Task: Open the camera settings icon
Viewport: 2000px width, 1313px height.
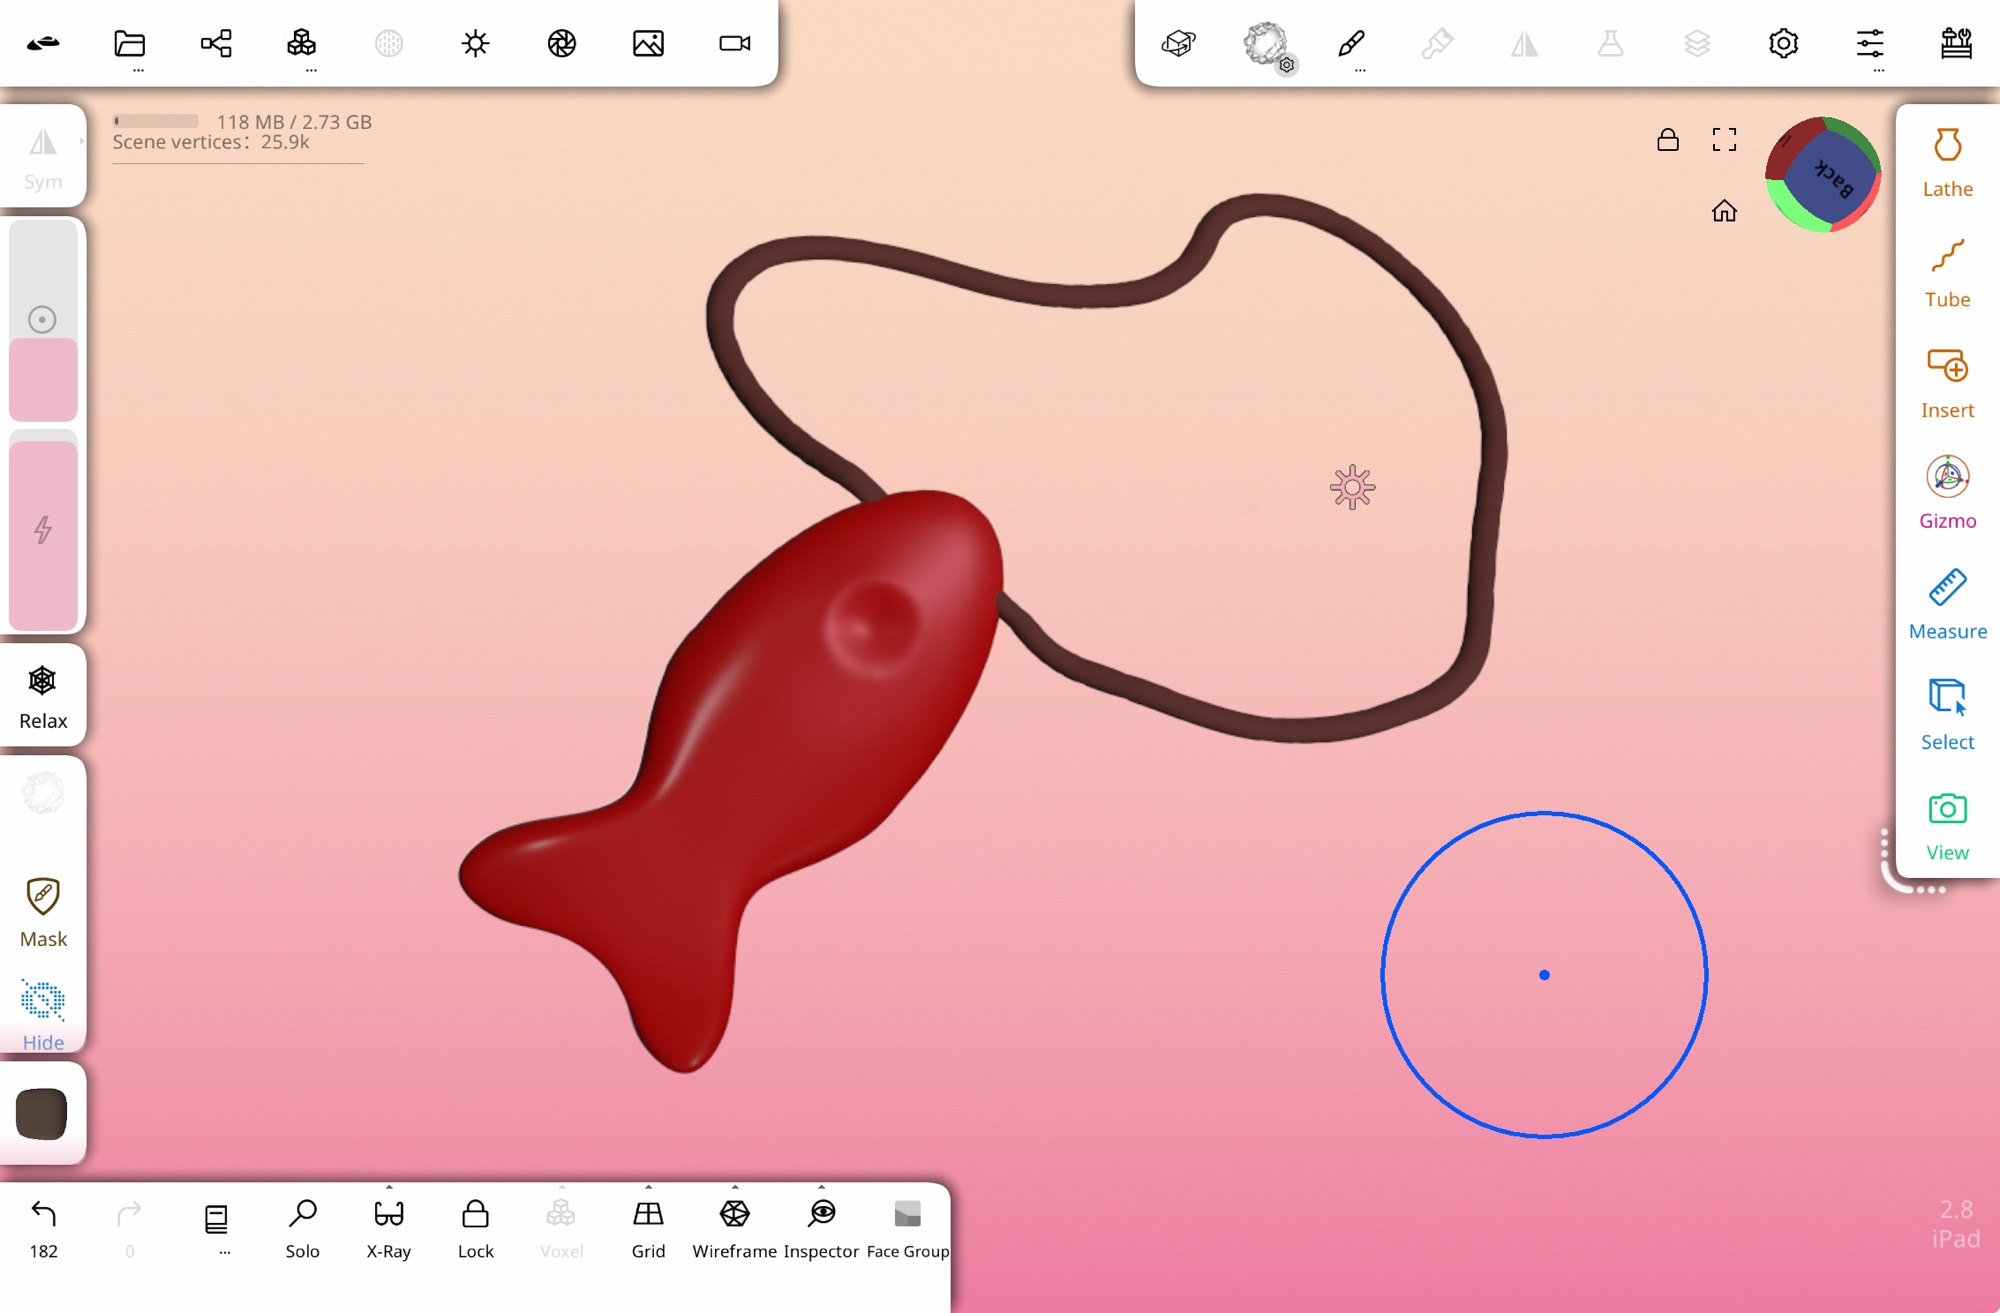Action: click(x=734, y=43)
